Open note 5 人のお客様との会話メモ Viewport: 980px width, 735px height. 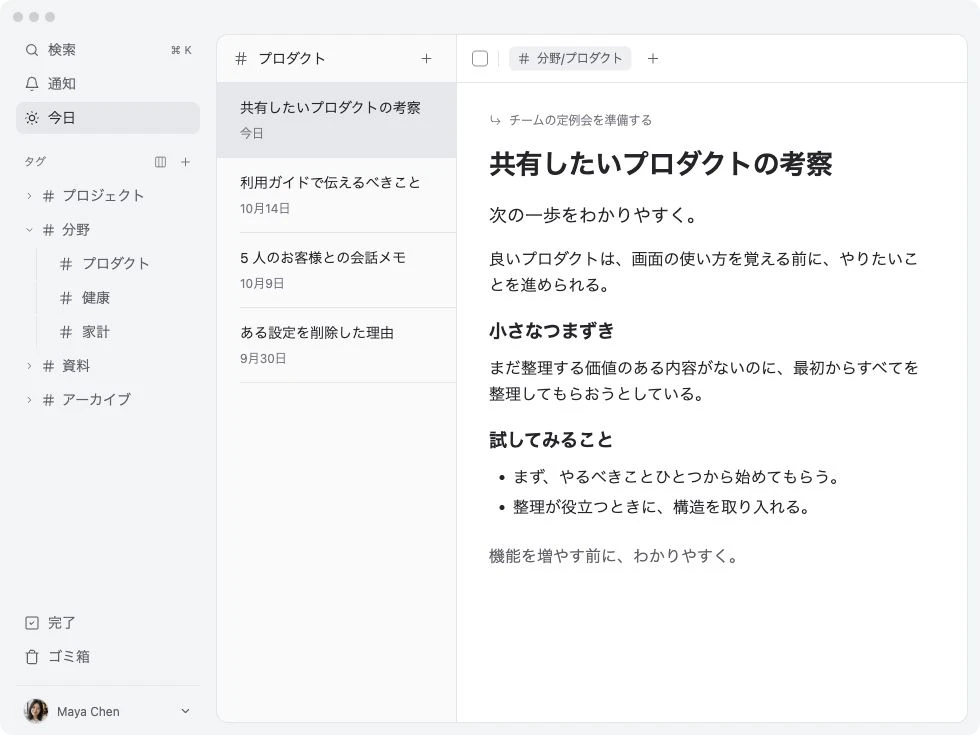pyautogui.click(x=336, y=270)
